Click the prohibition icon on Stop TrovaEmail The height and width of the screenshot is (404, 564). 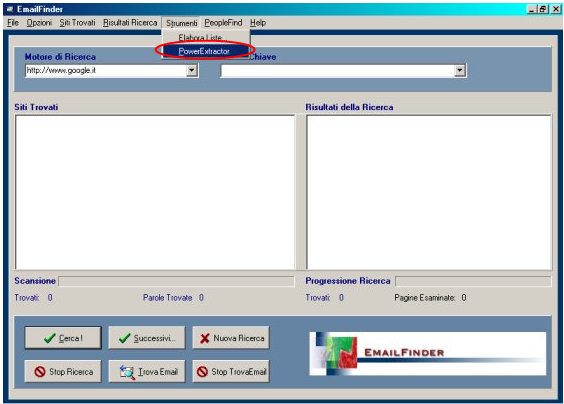pyautogui.click(x=203, y=372)
